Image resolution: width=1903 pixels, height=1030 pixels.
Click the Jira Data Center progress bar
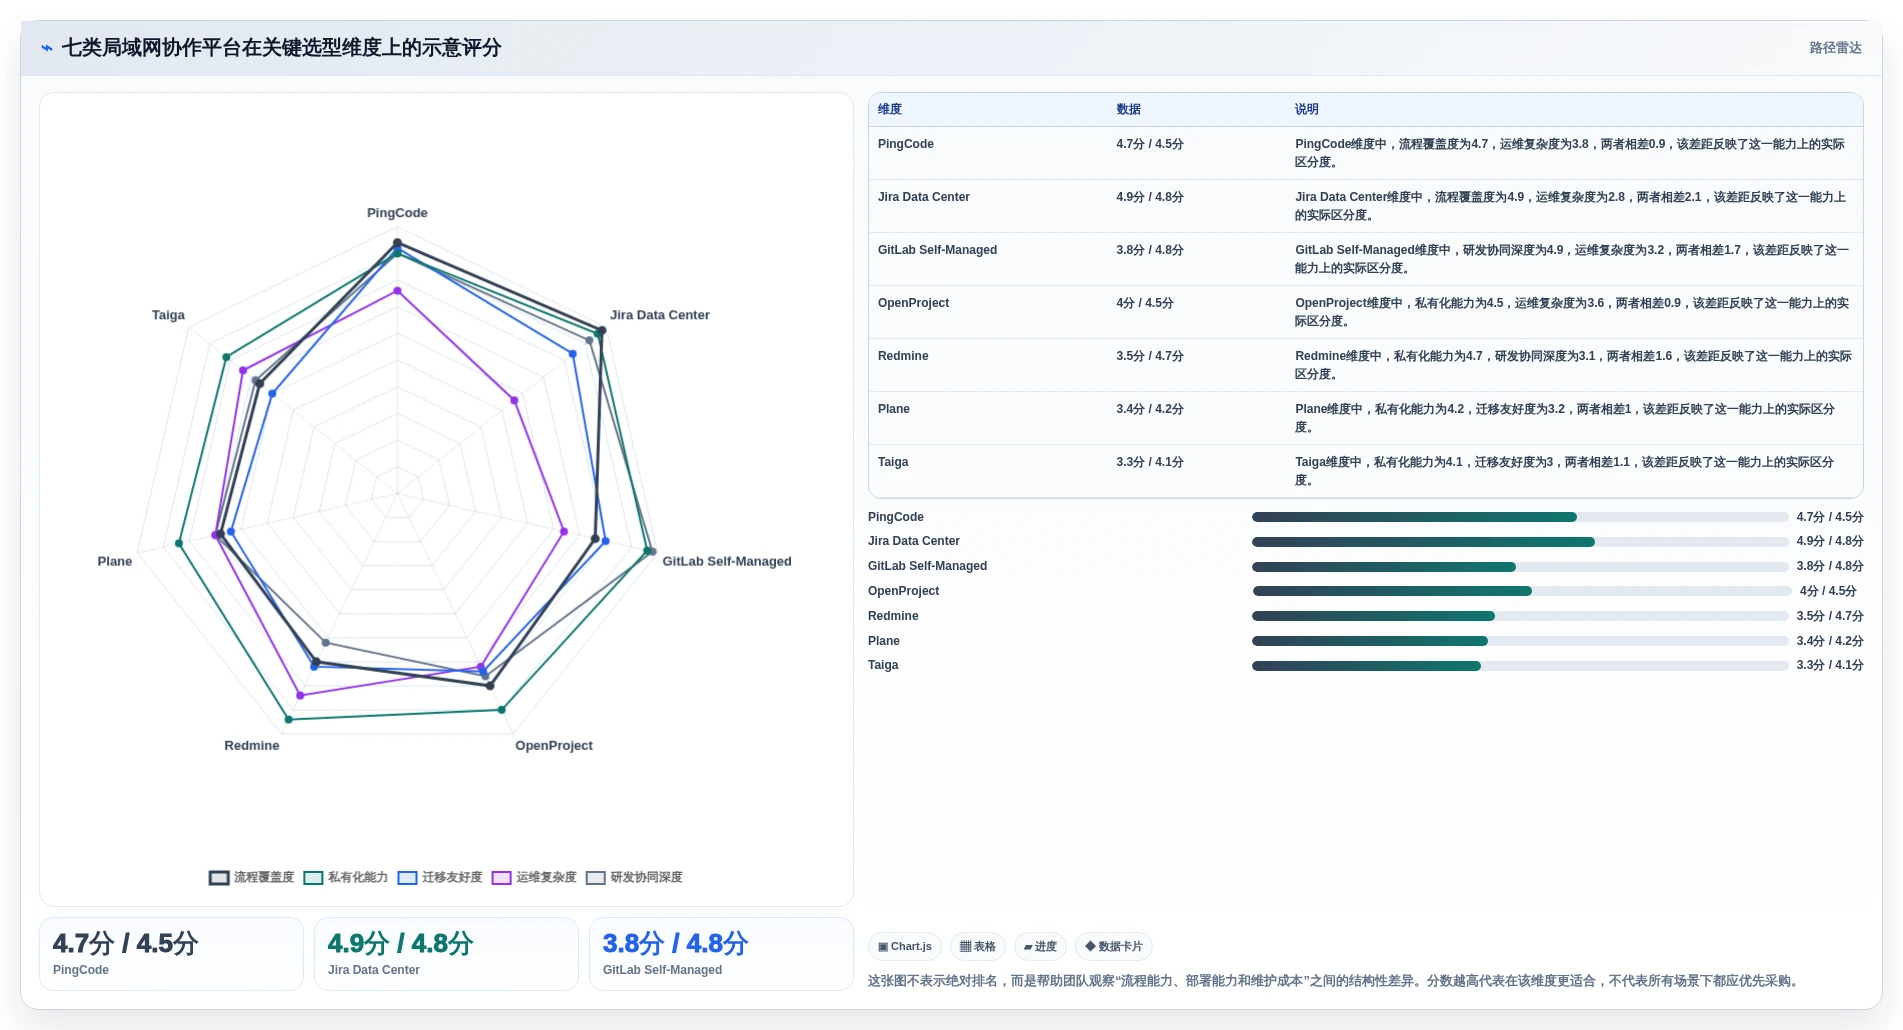point(1520,542)
